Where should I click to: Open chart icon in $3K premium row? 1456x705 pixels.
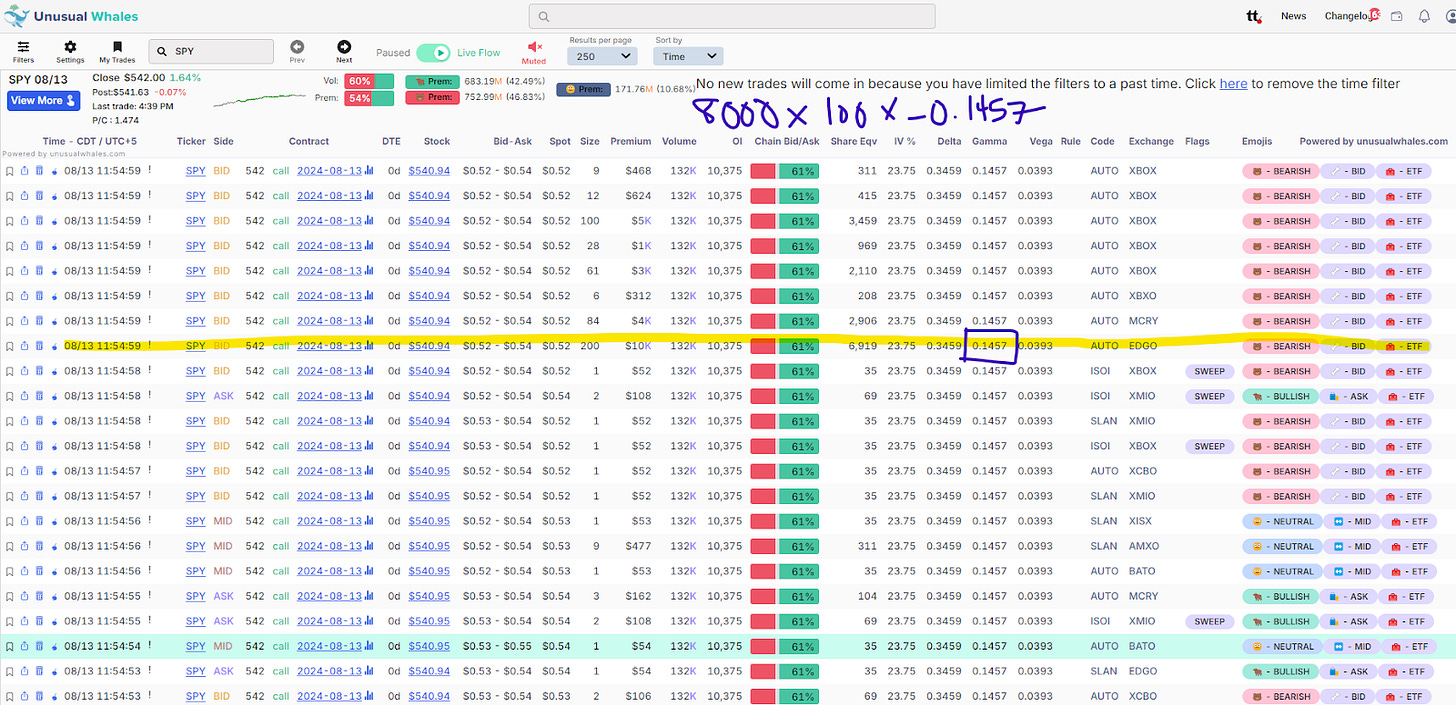(370, 271)
